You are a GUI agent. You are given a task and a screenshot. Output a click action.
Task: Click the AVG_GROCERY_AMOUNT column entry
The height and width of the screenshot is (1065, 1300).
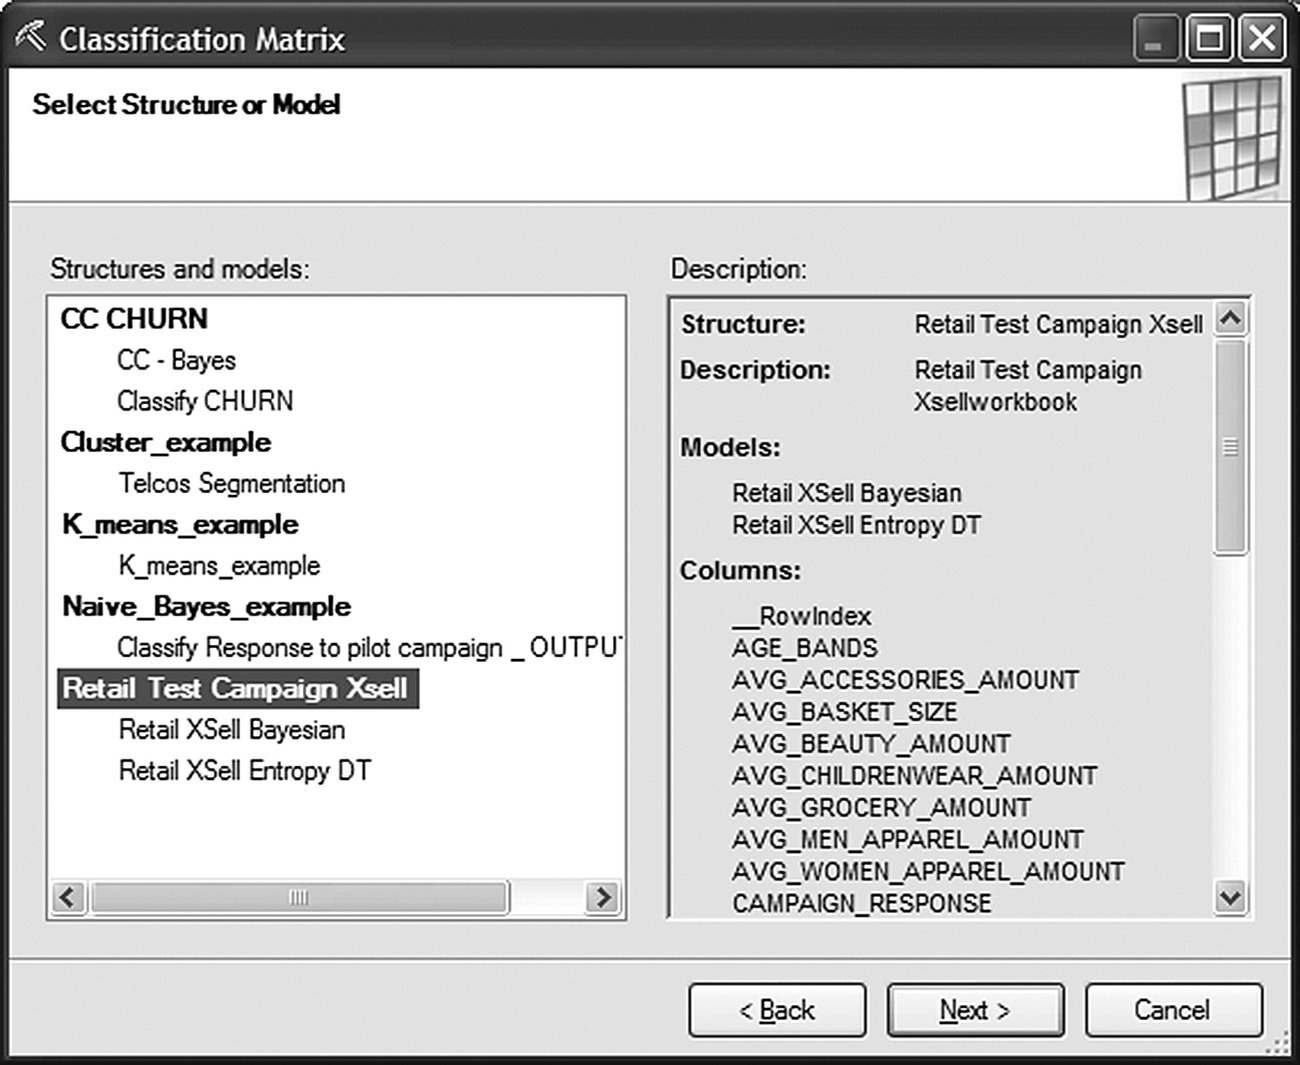(x=881, y=808)
